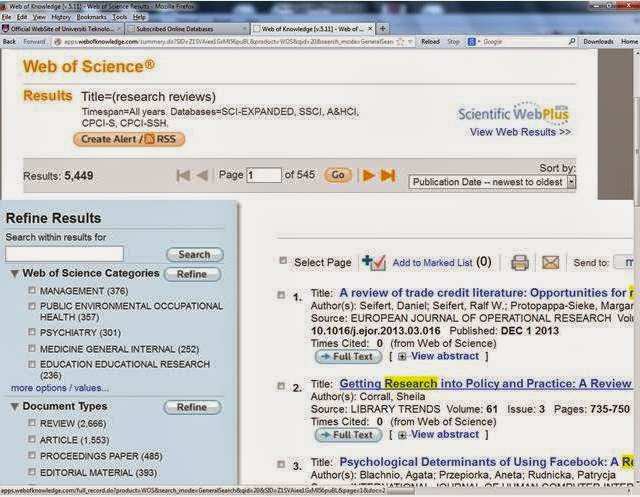Click the printer icon
This screenshot has height=497, width=640.
pyautogui.click(x=520, y=262)
